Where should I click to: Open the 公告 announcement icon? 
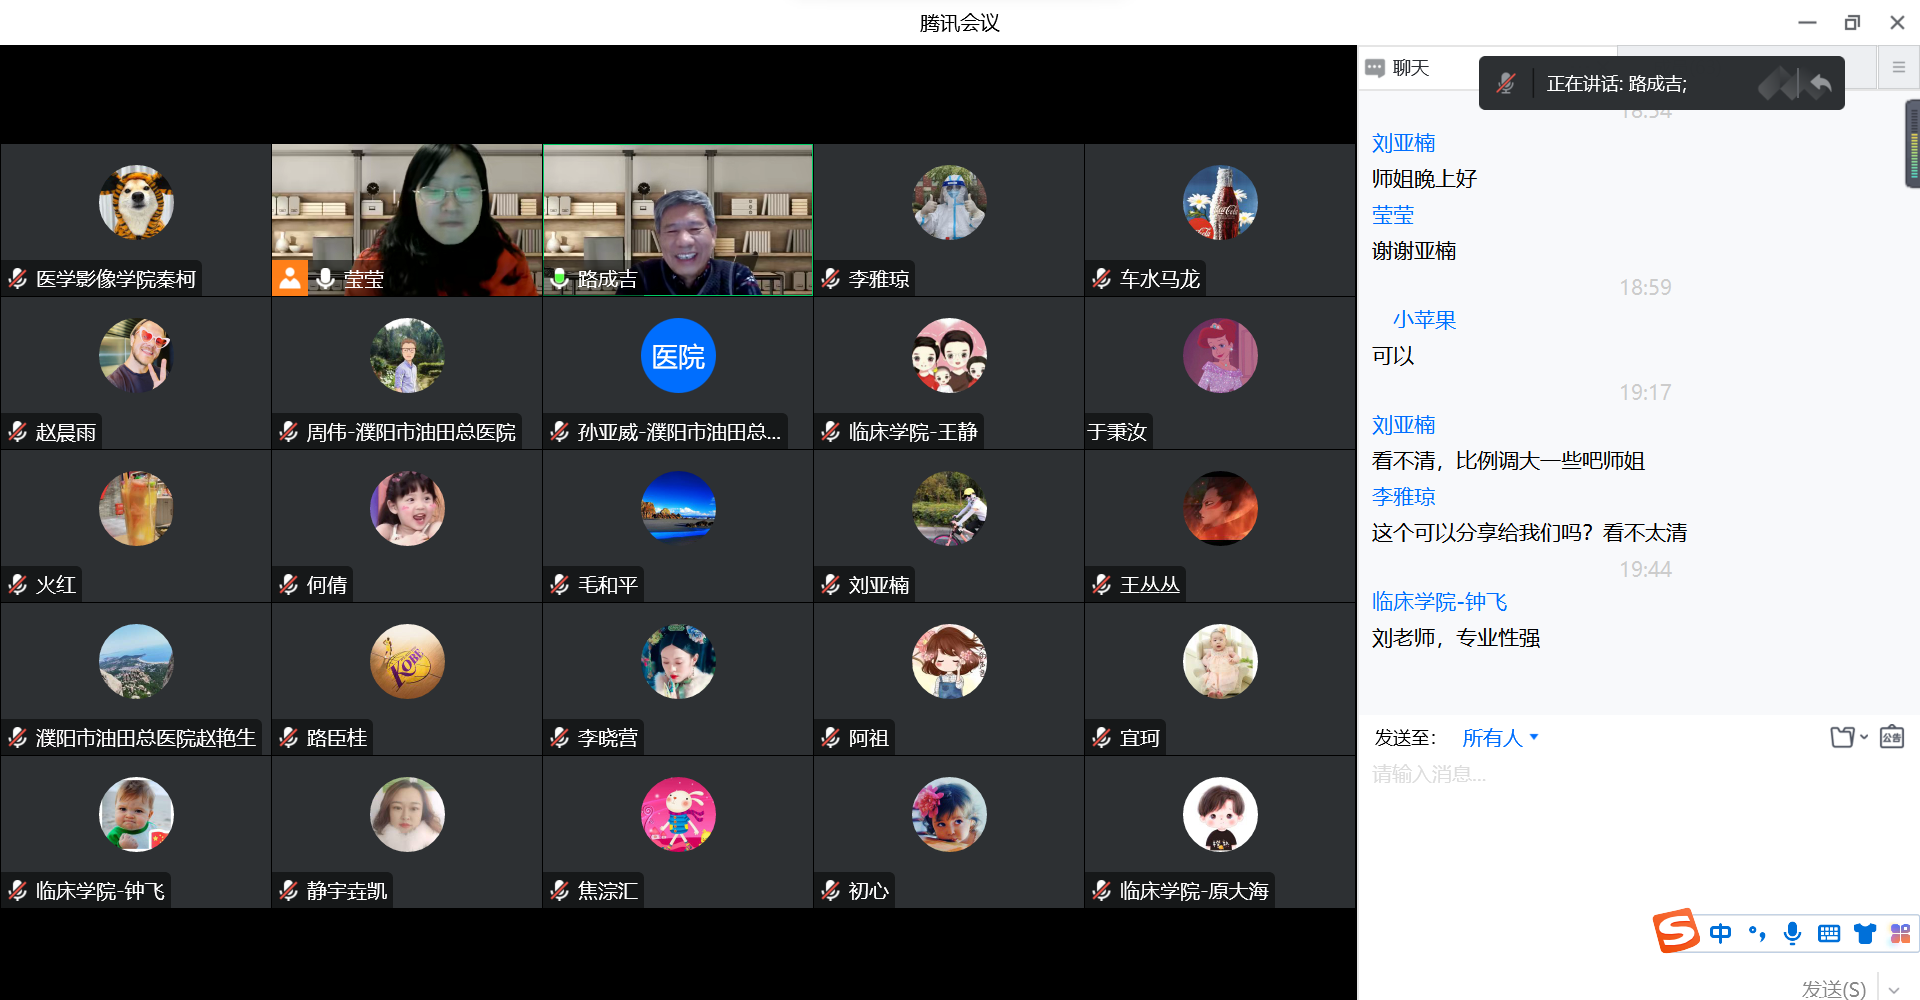(x=1891, y=737)
